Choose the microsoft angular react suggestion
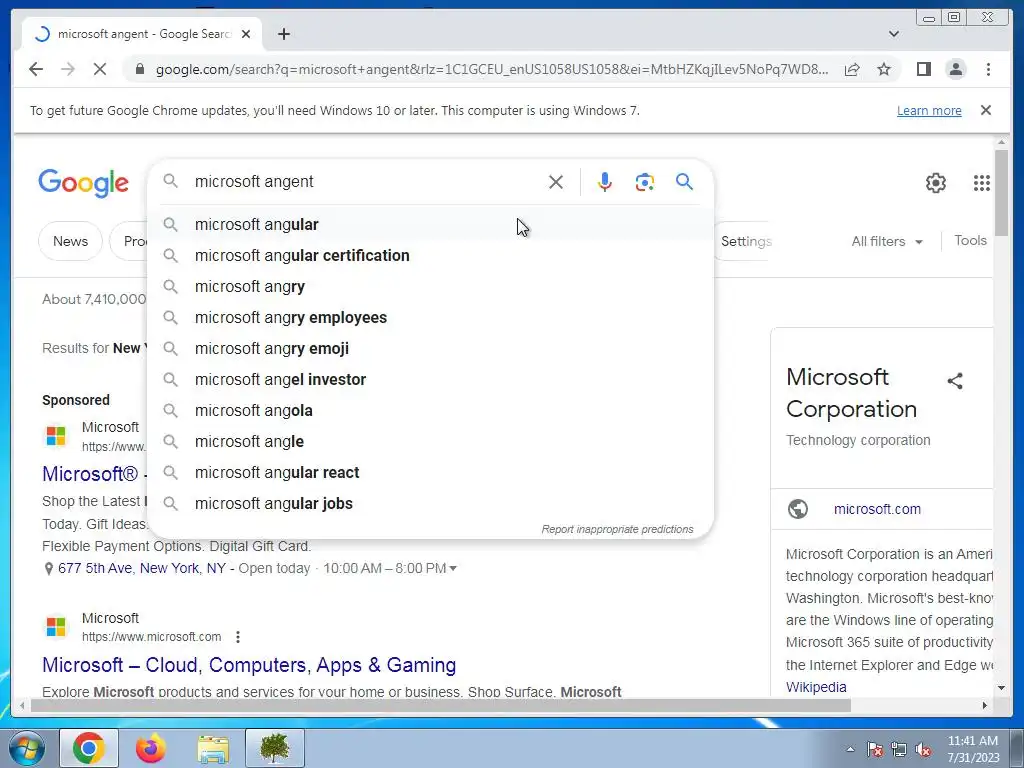This screenshot has height=768, width=1024. [431, 473]
